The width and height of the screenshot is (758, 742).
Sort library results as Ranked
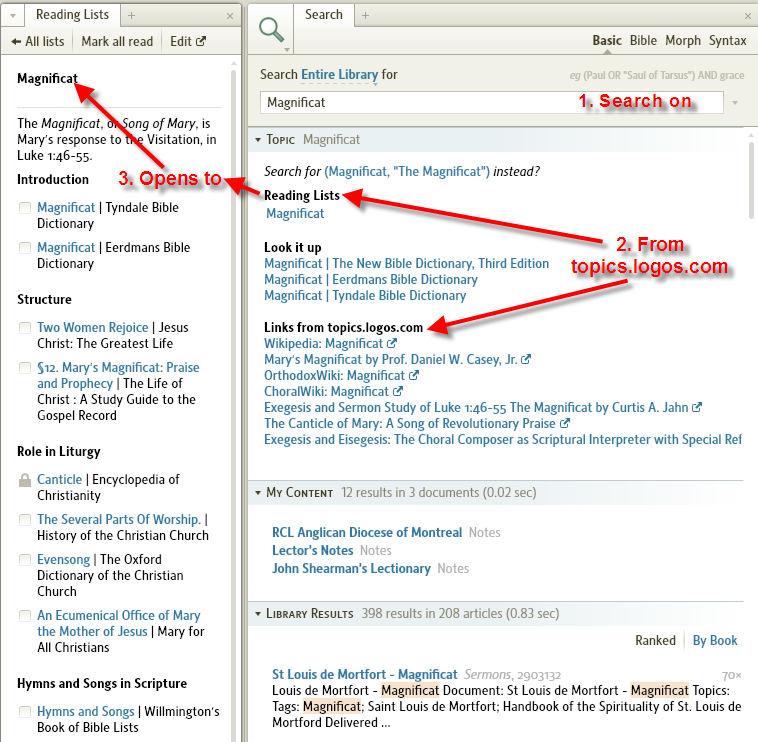(655, 640)
